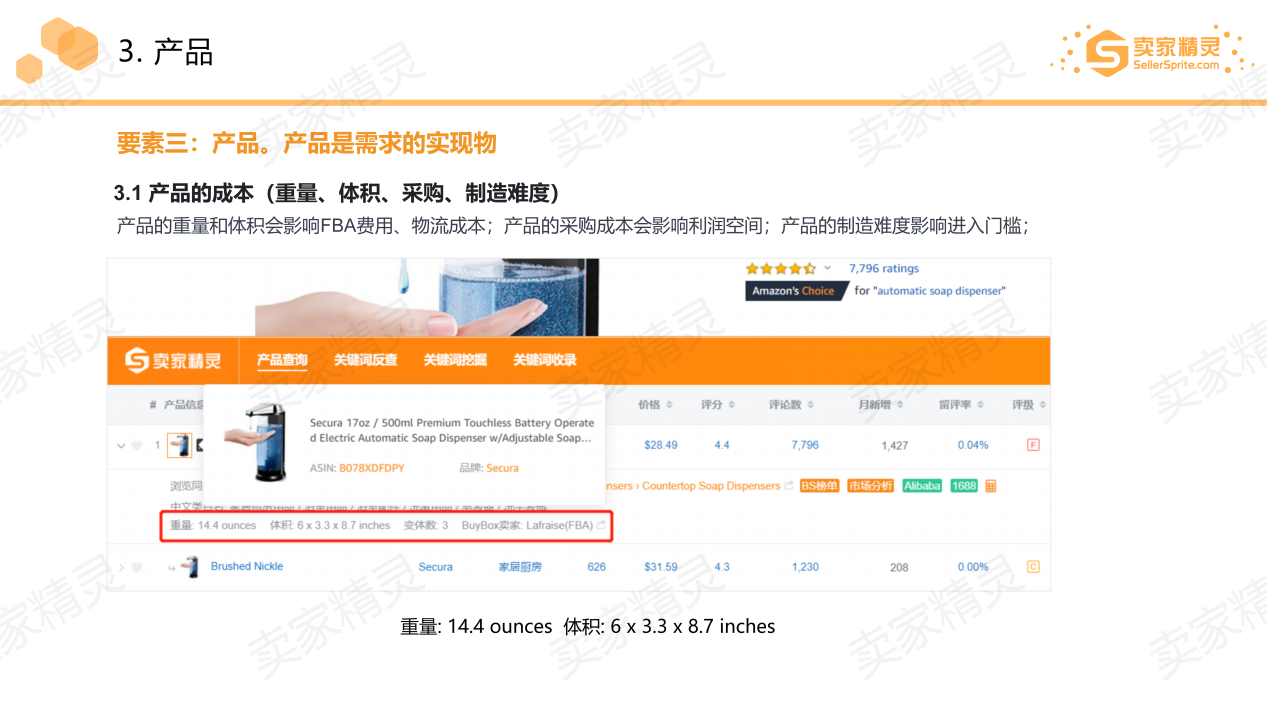Favorite the first product with the heart icon

point(135,446)
